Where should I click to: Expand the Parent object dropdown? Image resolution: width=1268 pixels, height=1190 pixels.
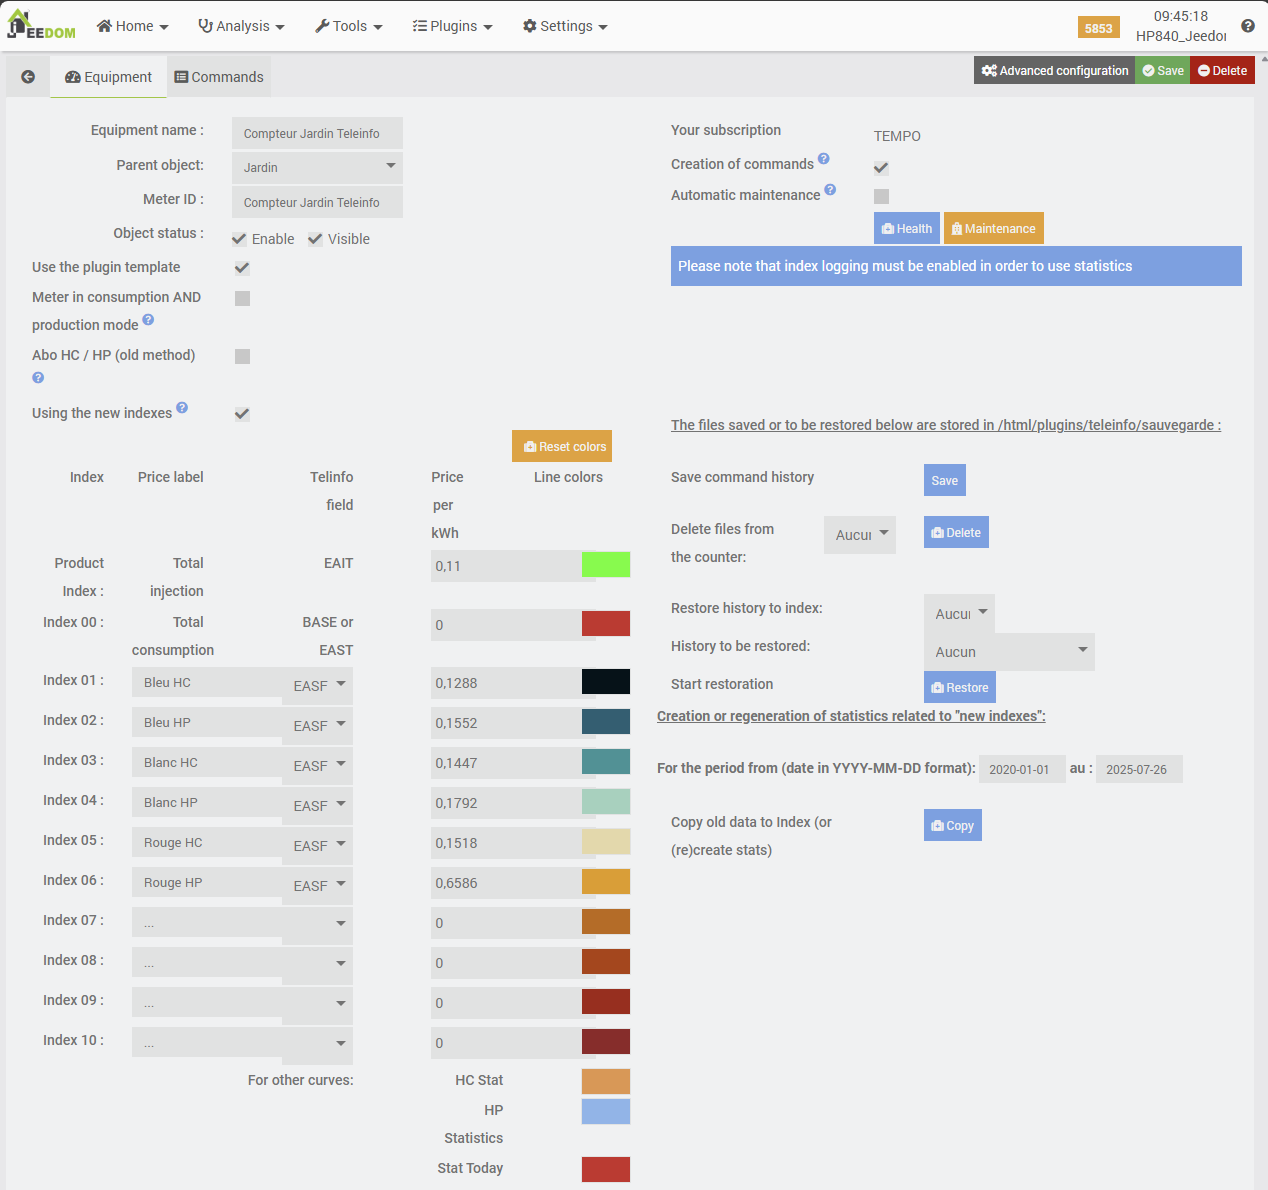pyautogui.click(x=317, y=167)
